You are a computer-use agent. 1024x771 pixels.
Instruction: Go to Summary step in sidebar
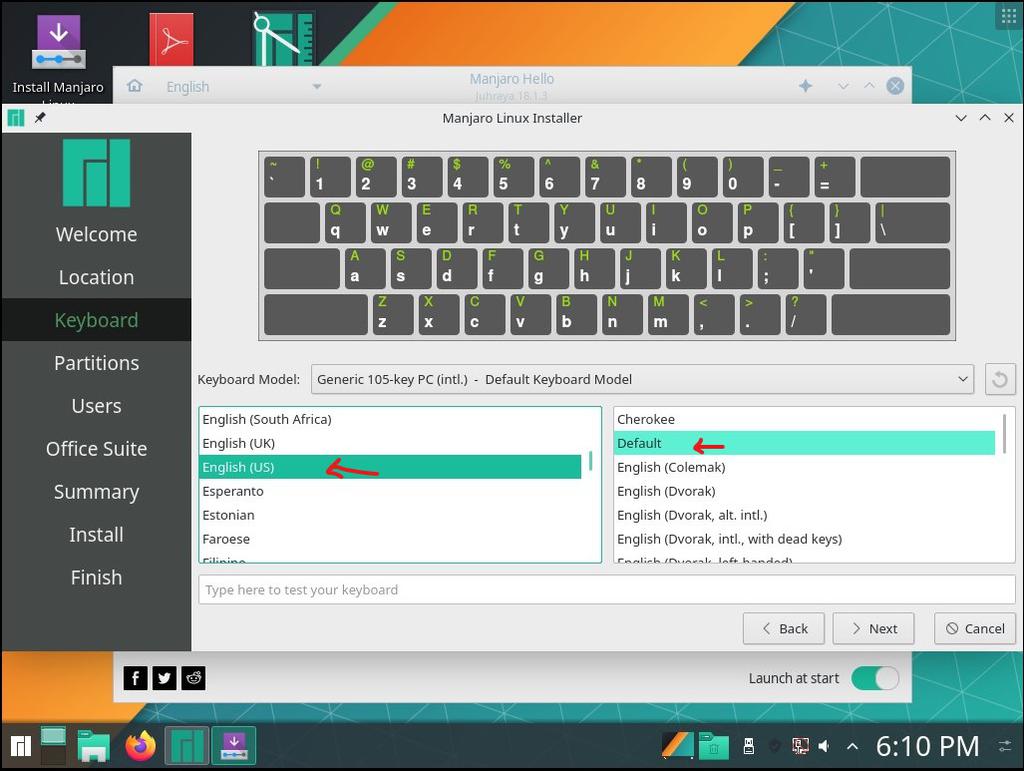(x=97, y=492)
